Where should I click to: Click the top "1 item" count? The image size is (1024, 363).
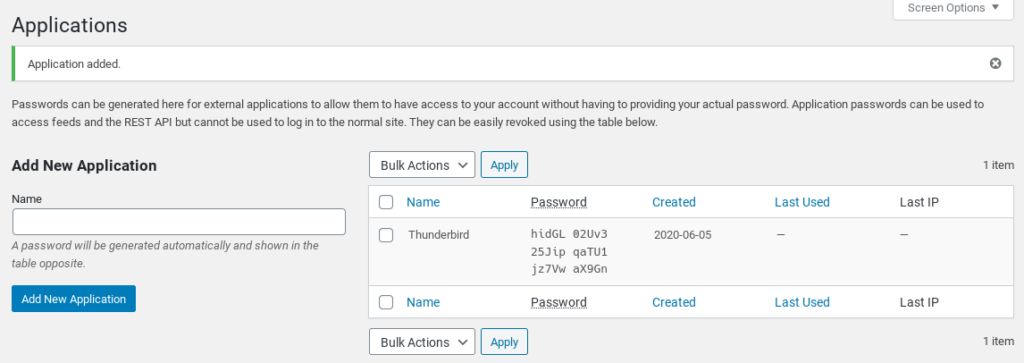pos(999,165)
